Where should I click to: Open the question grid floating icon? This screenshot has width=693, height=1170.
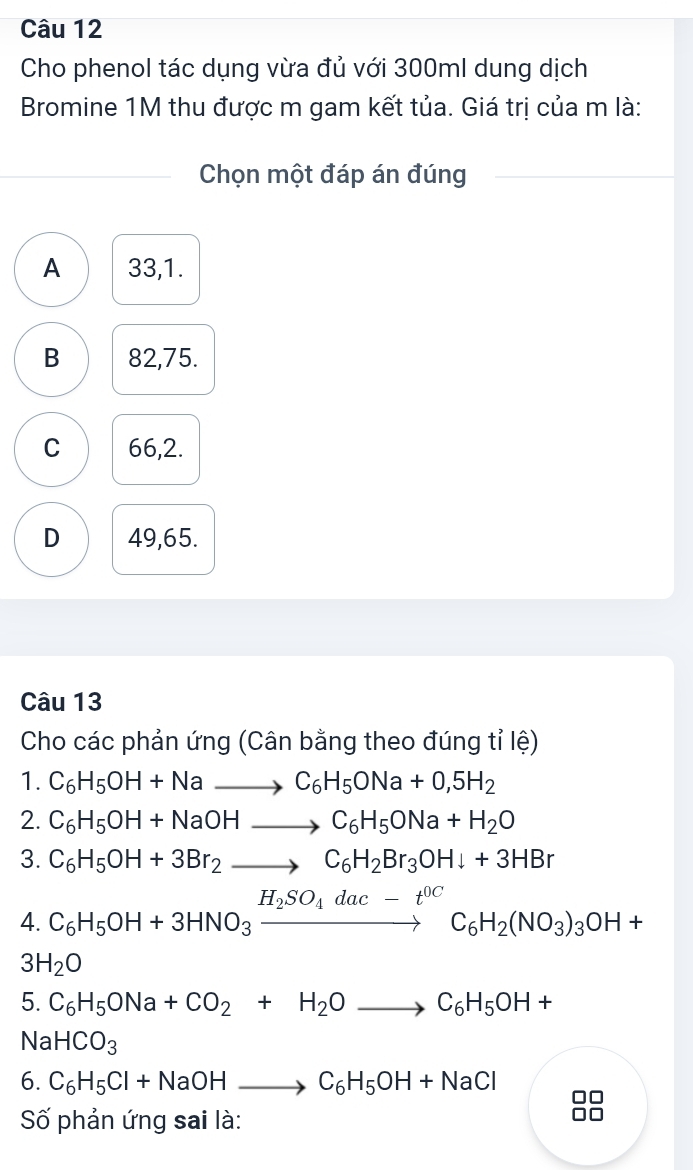pos(588,1106)
